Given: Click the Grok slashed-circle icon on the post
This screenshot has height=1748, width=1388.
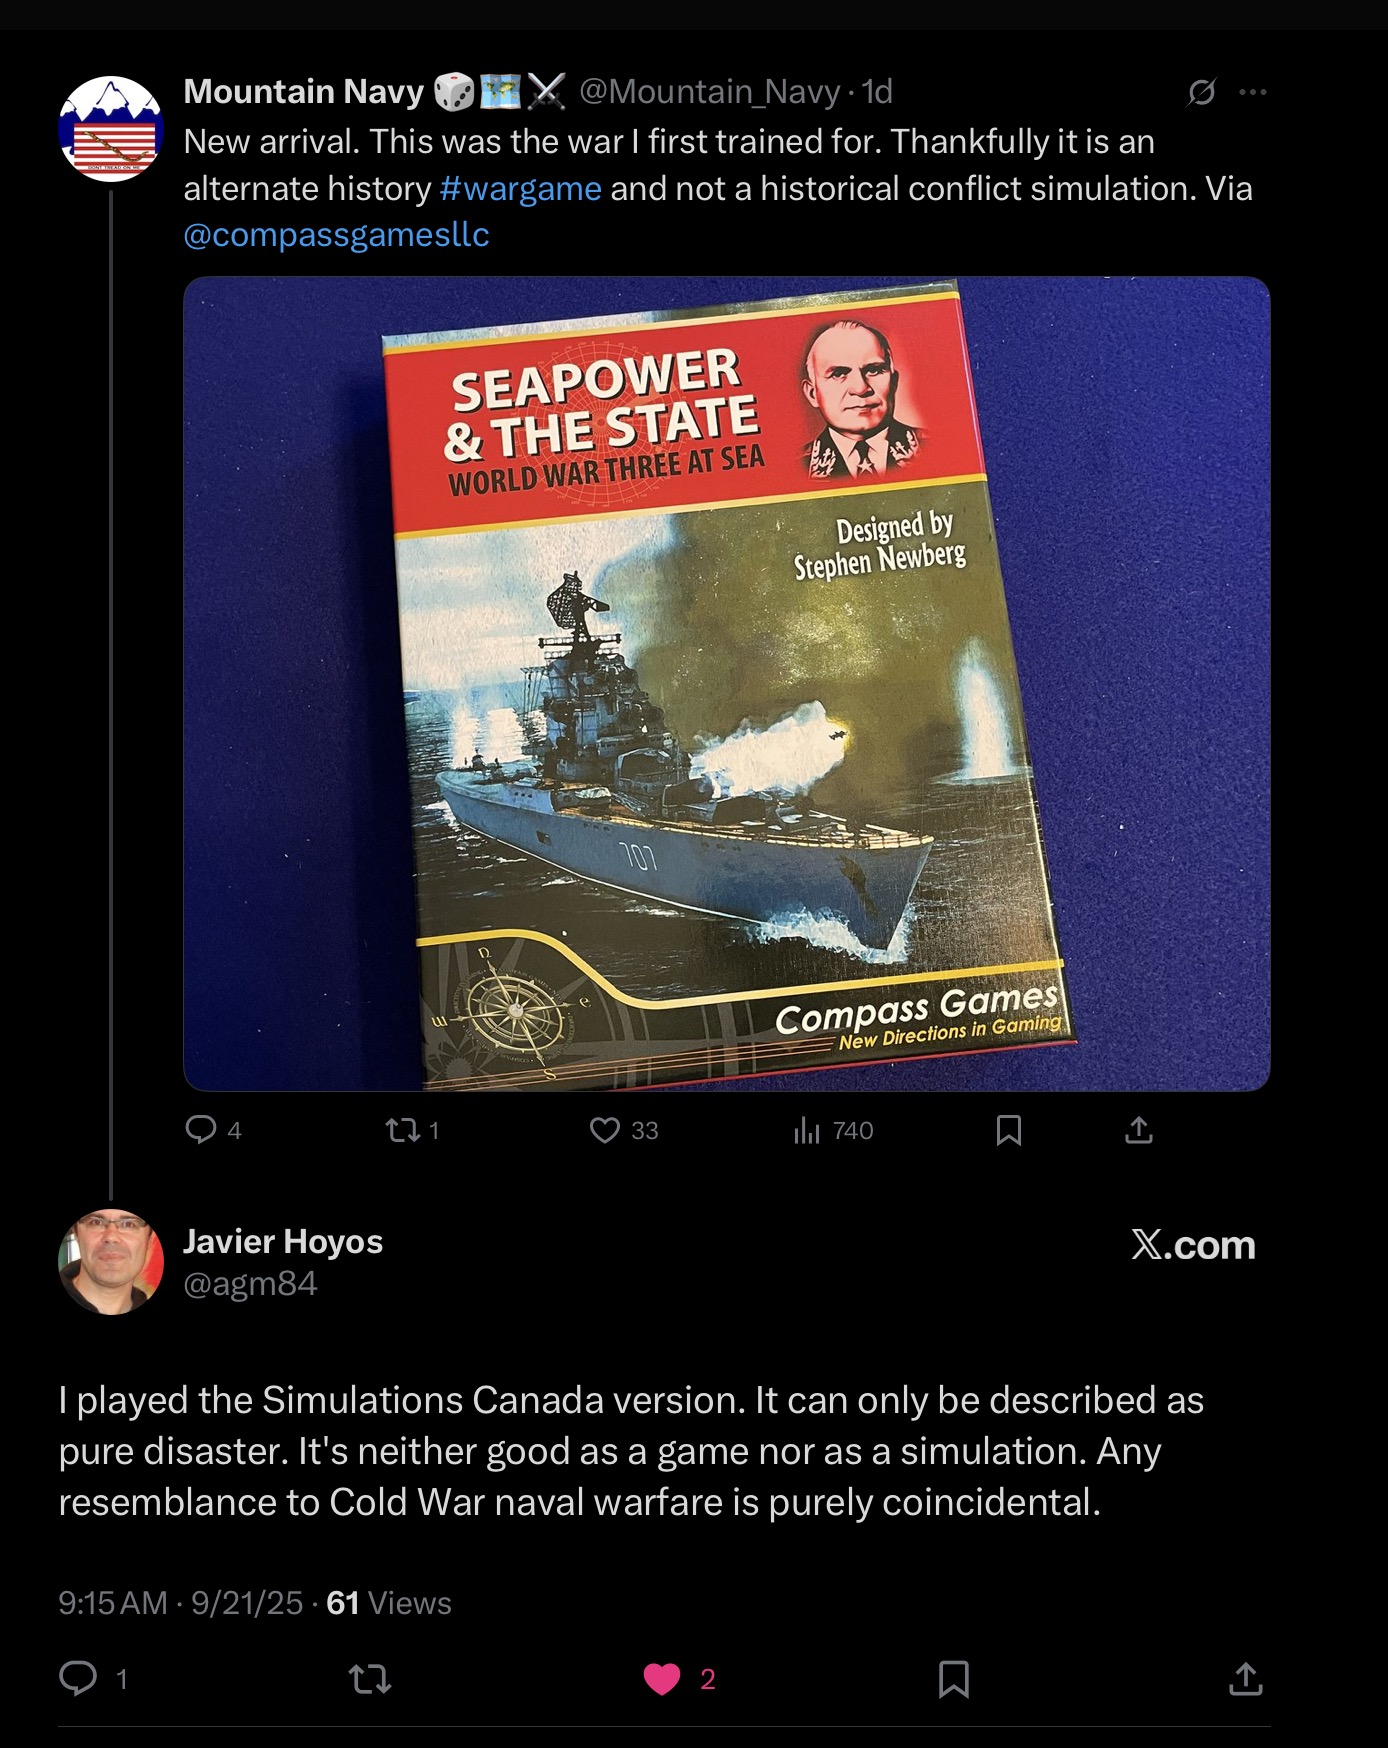Looking at the screenshot, I should (x=1201, y=92).
